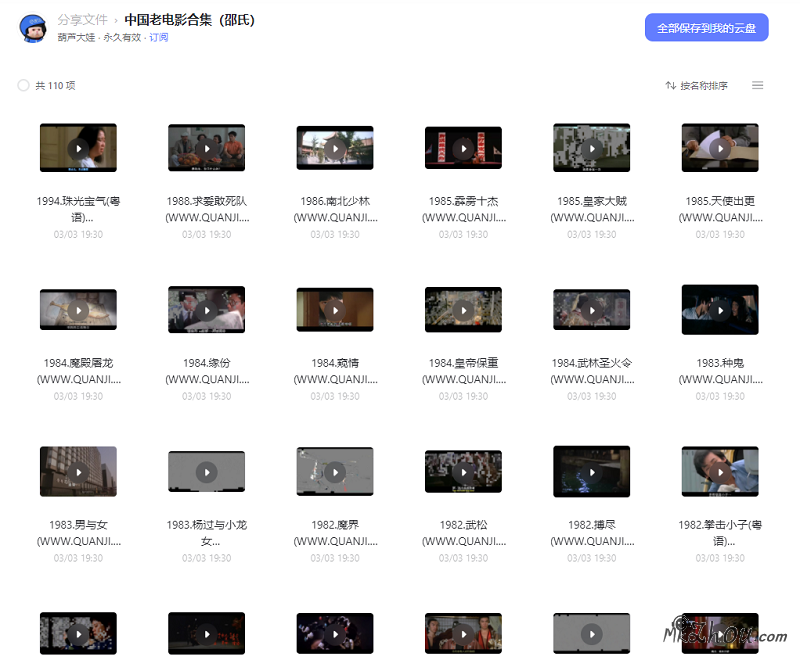Open the 1984.魔殿屠龙 file name

point(78,371)
